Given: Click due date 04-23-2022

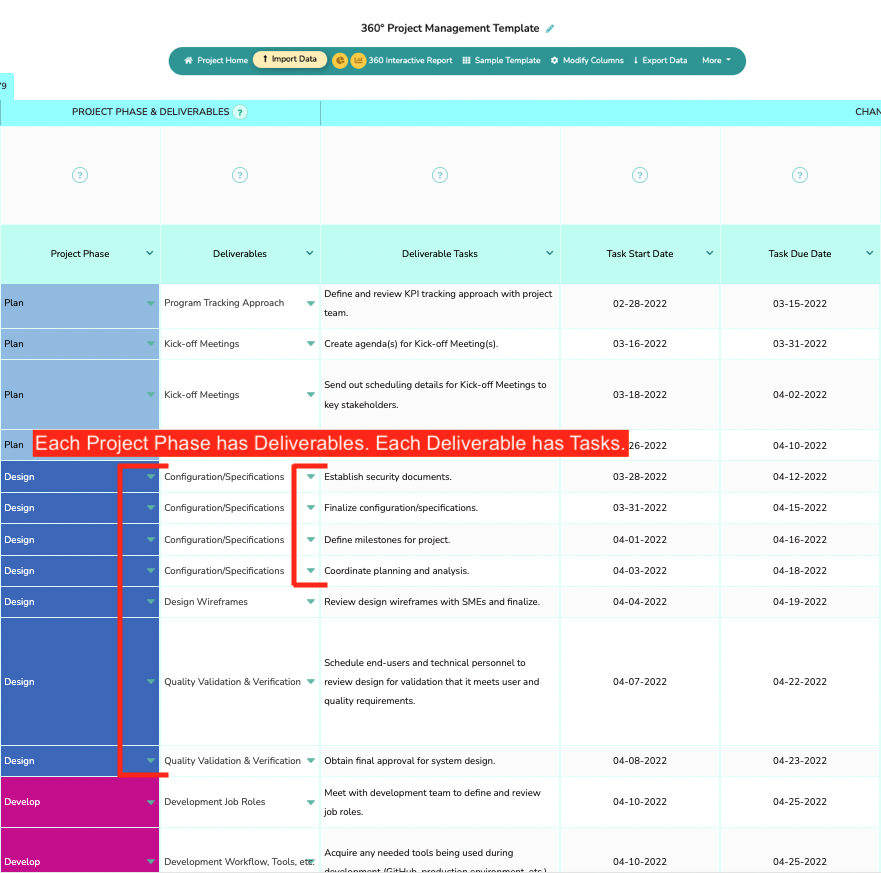Looking at the screenshot, I should pos(800,761).
